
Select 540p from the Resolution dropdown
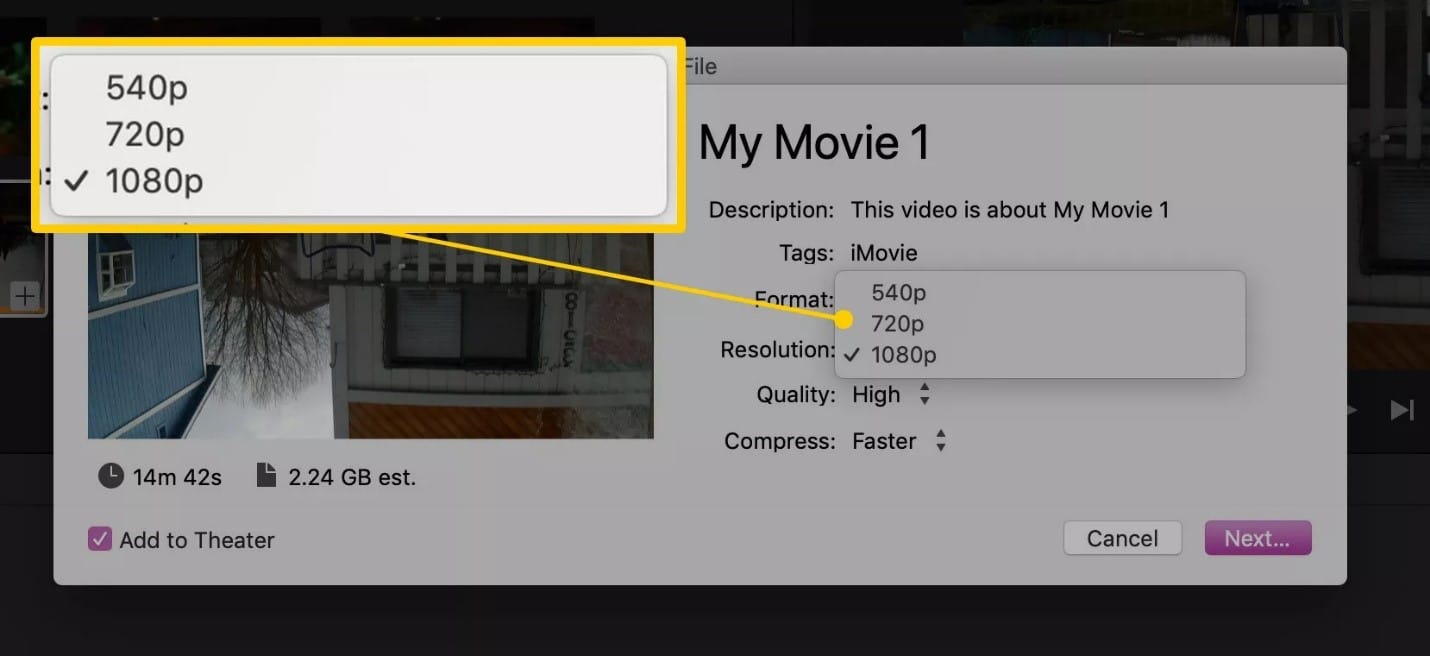tap(897, 292)
